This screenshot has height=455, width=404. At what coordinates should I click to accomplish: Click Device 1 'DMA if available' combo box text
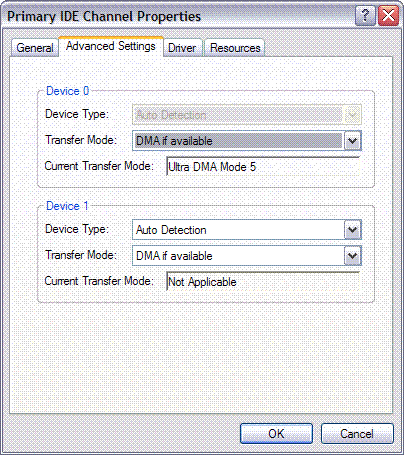174,256
